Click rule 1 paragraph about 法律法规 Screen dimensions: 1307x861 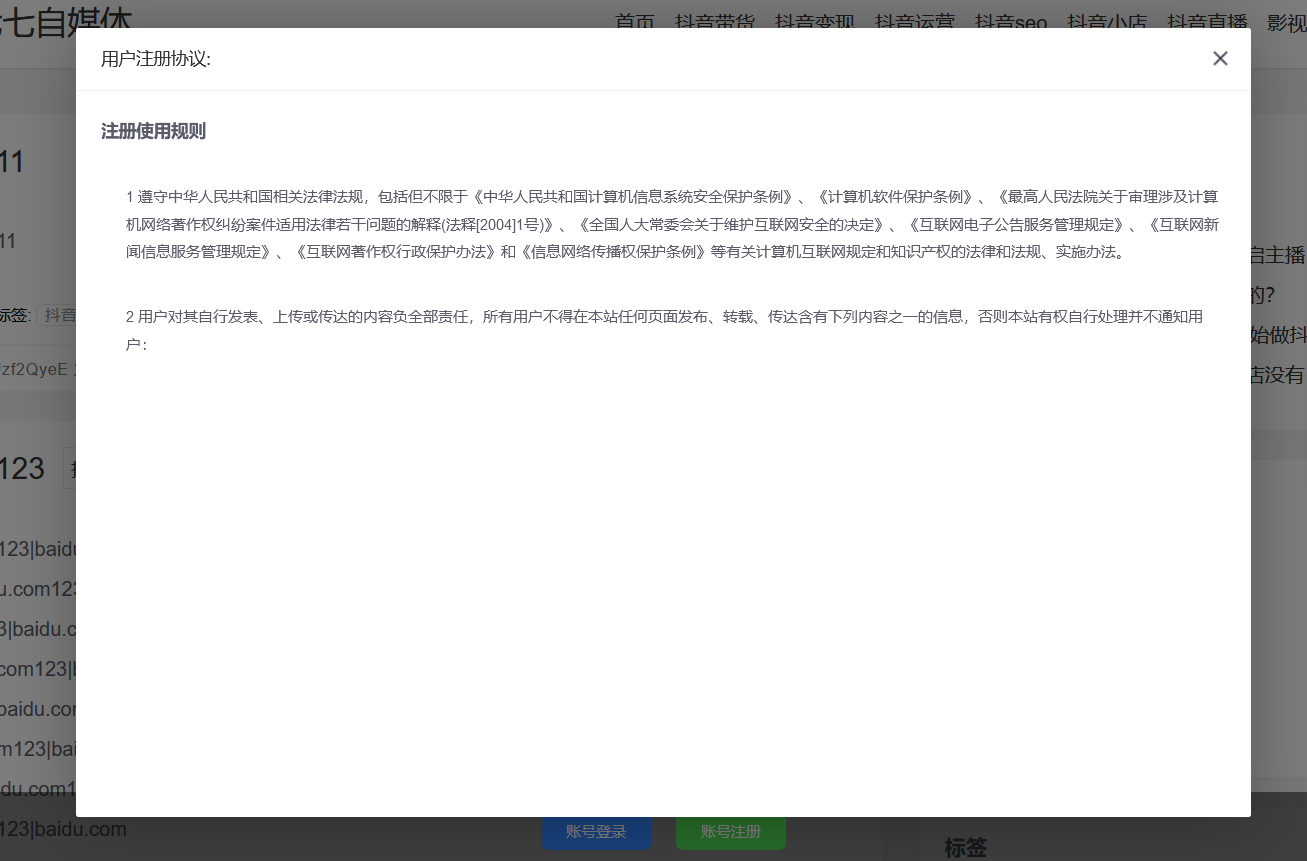[672, 224]
